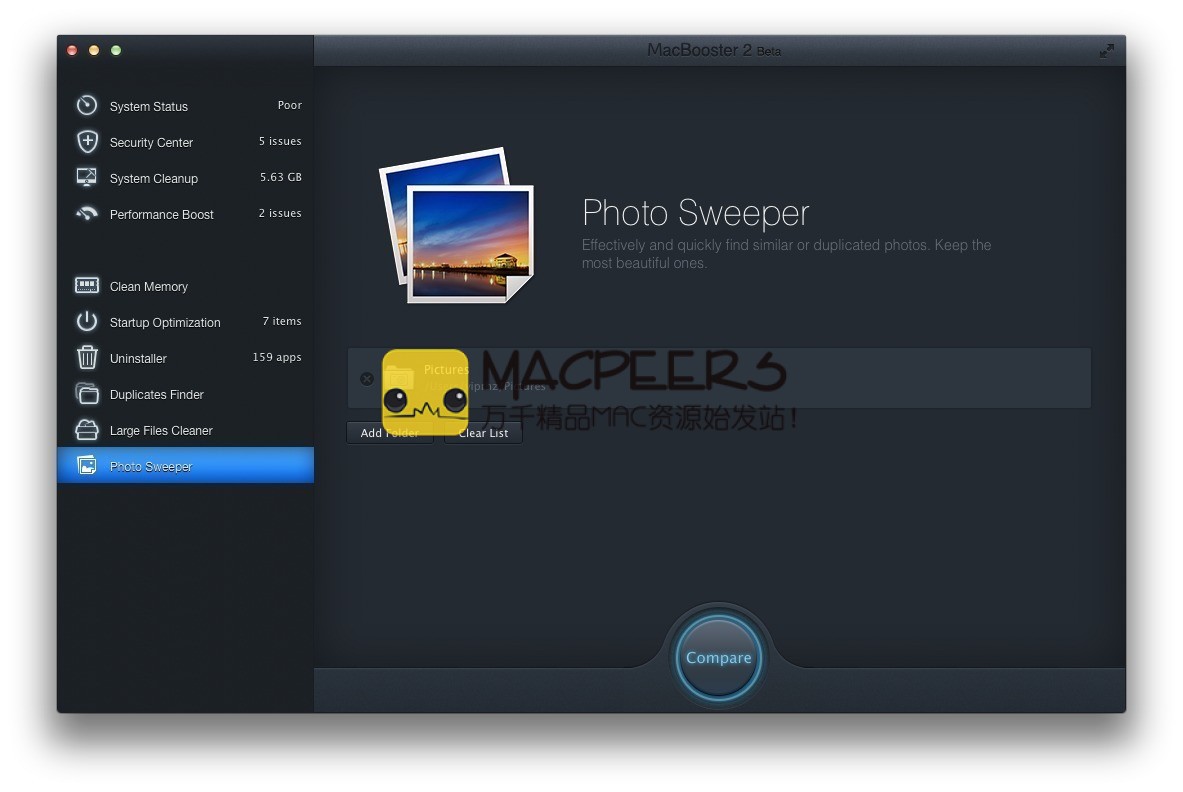Remove the Pictures folder from list
The width and height of the screenshot is (1183, 792).
pyautogui.click(x=367, y=378)
